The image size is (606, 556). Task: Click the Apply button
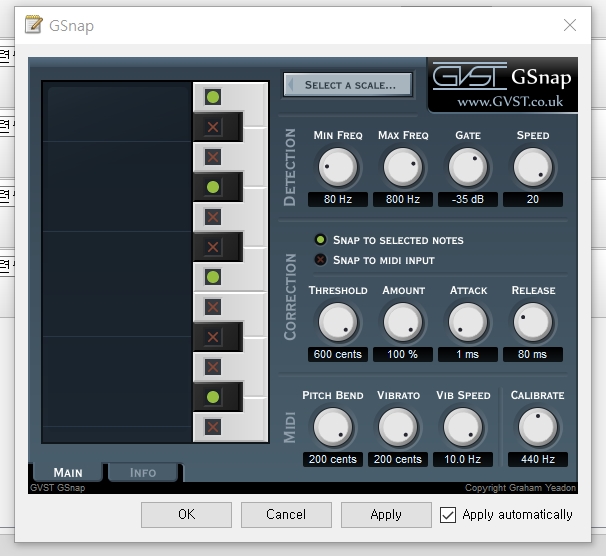coord(386,515)
